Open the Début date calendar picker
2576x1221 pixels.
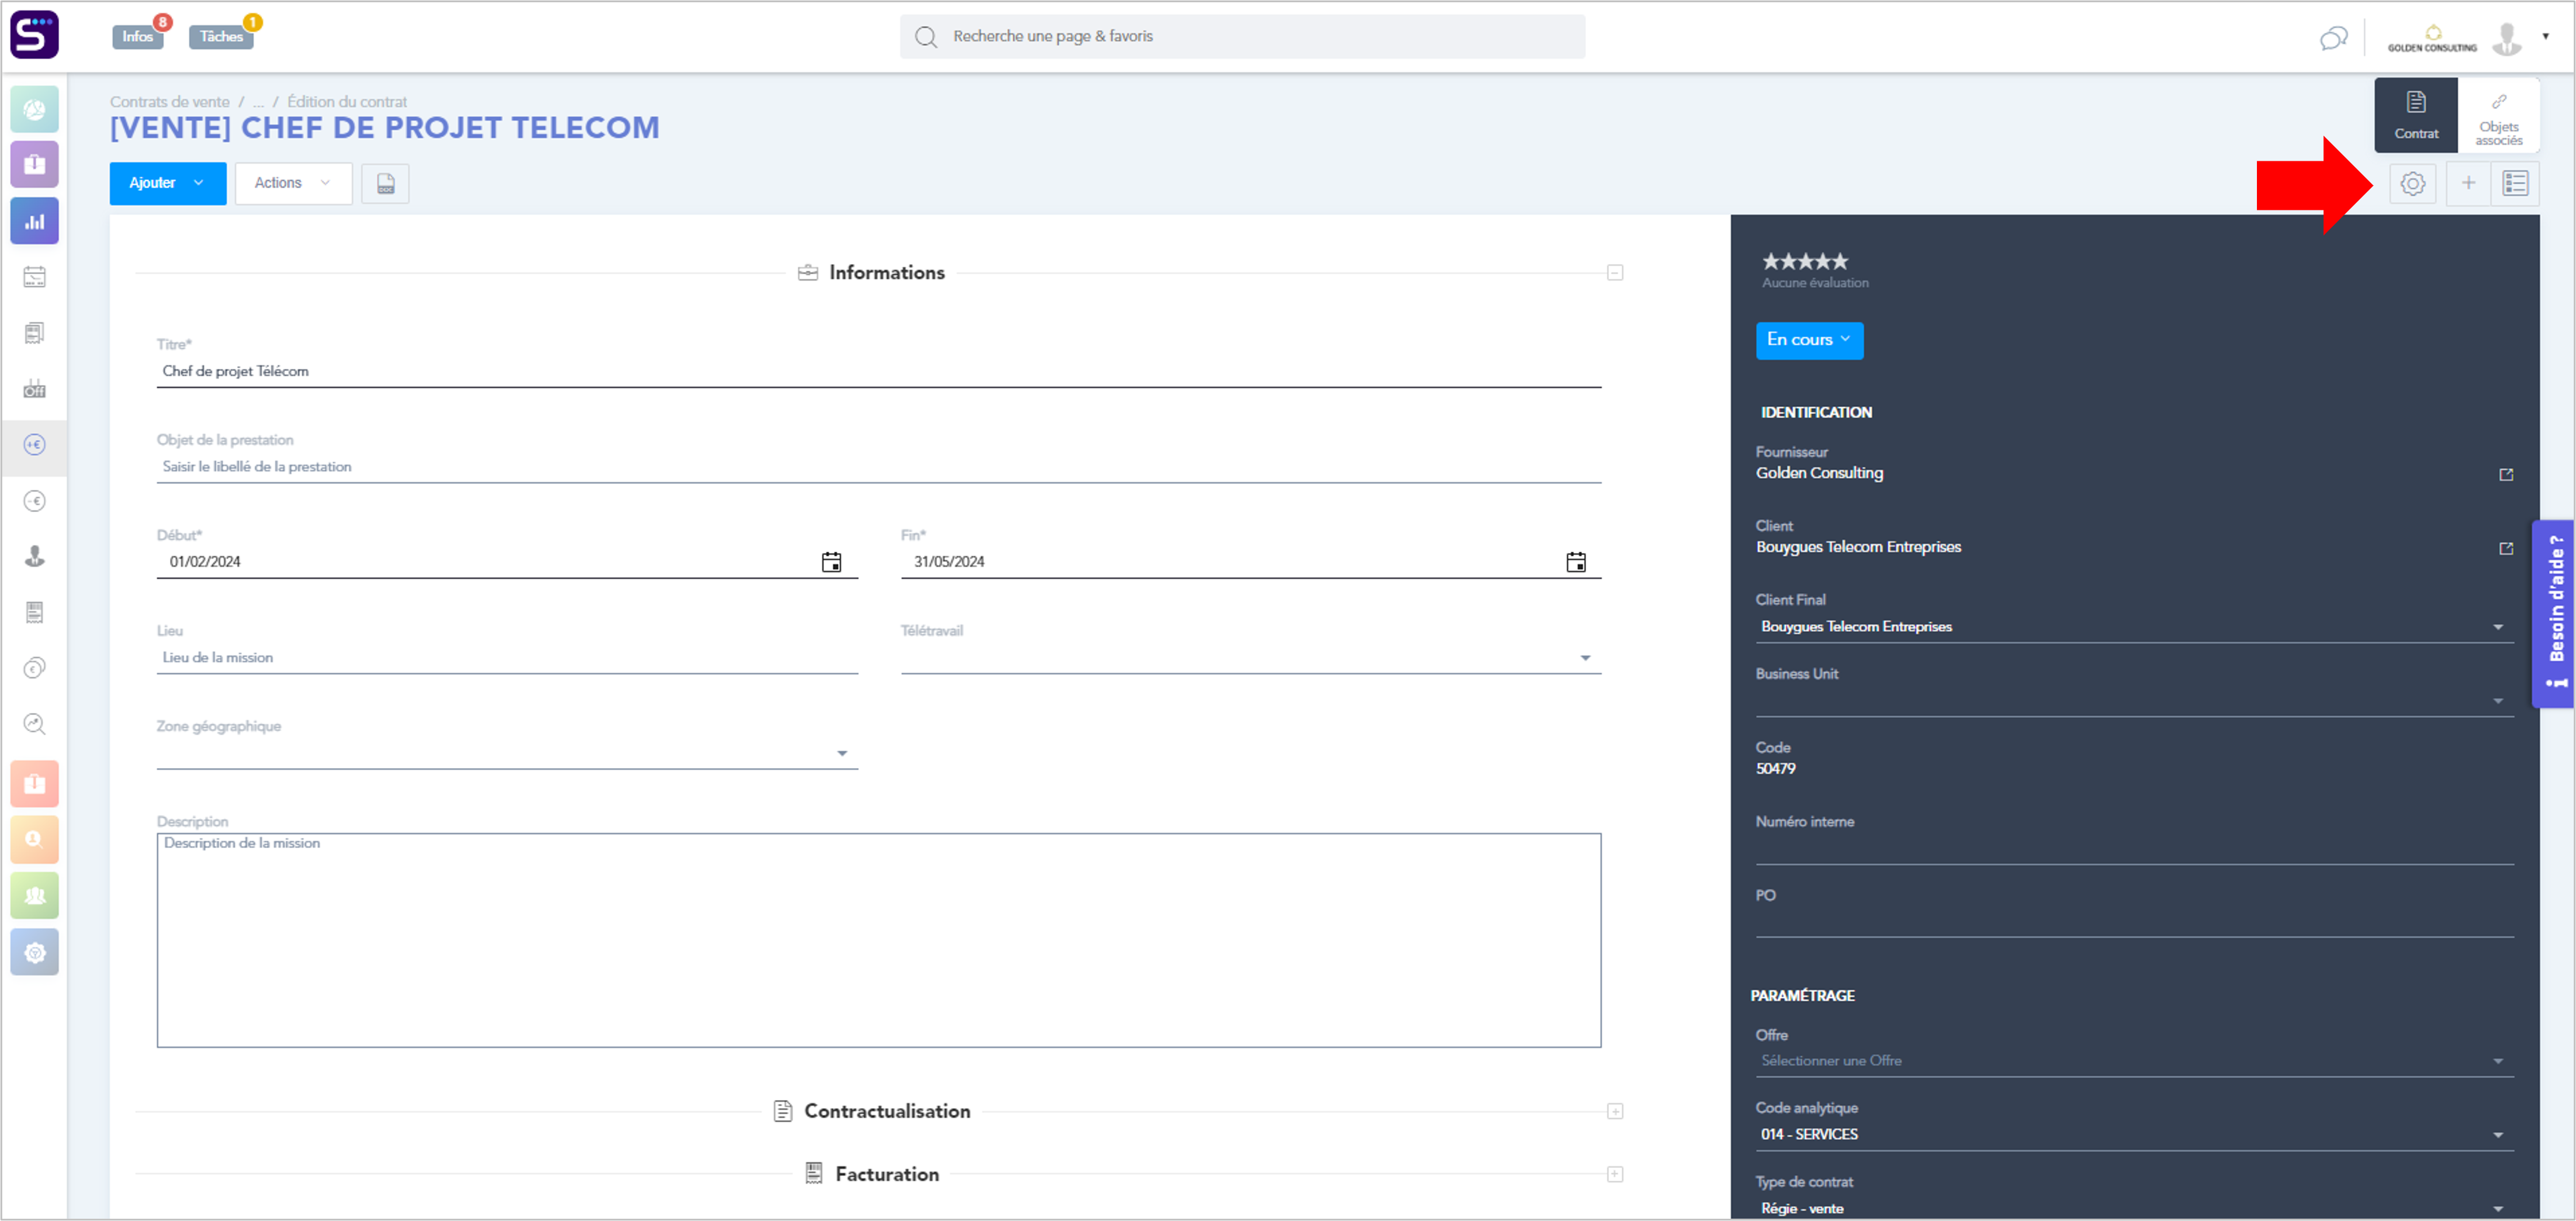tap(831, 562)
